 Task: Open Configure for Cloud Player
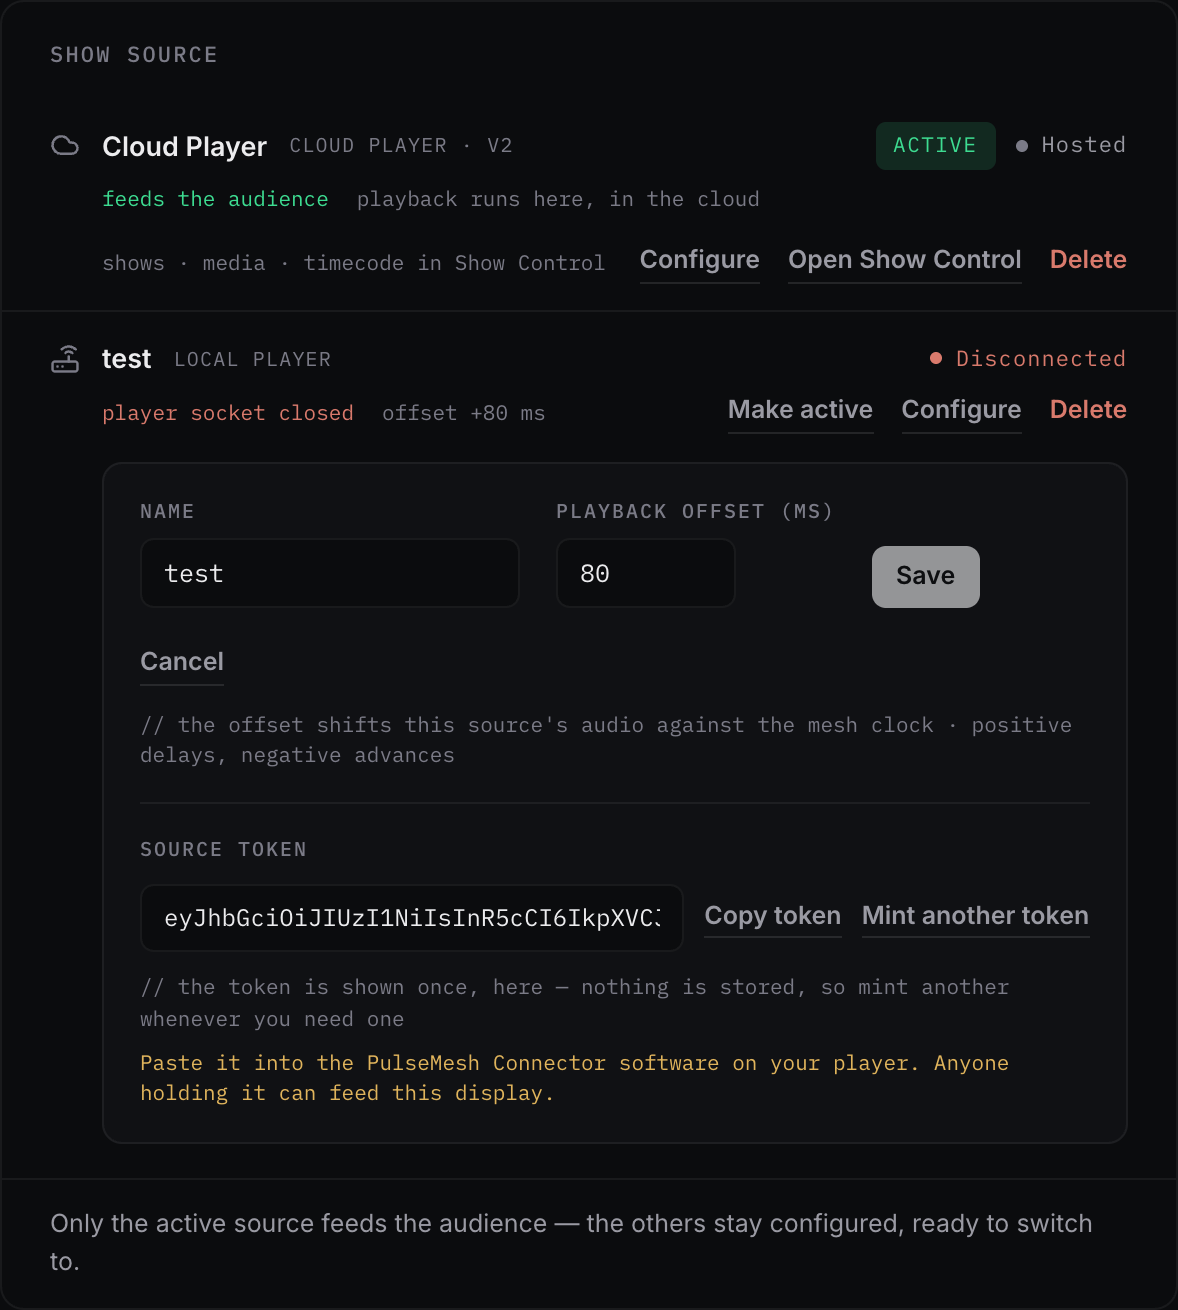[699, 260]
